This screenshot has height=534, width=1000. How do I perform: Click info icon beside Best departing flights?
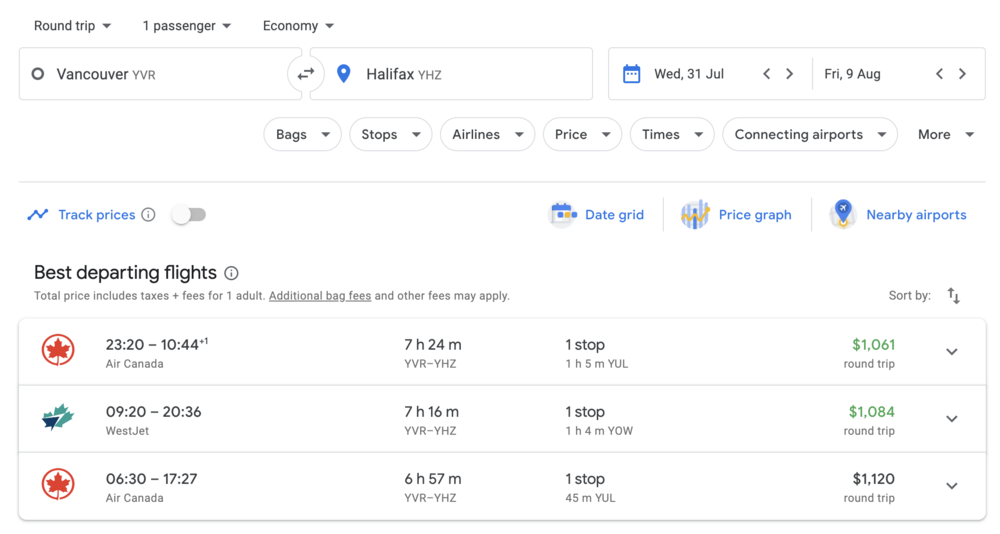point(231,273)
